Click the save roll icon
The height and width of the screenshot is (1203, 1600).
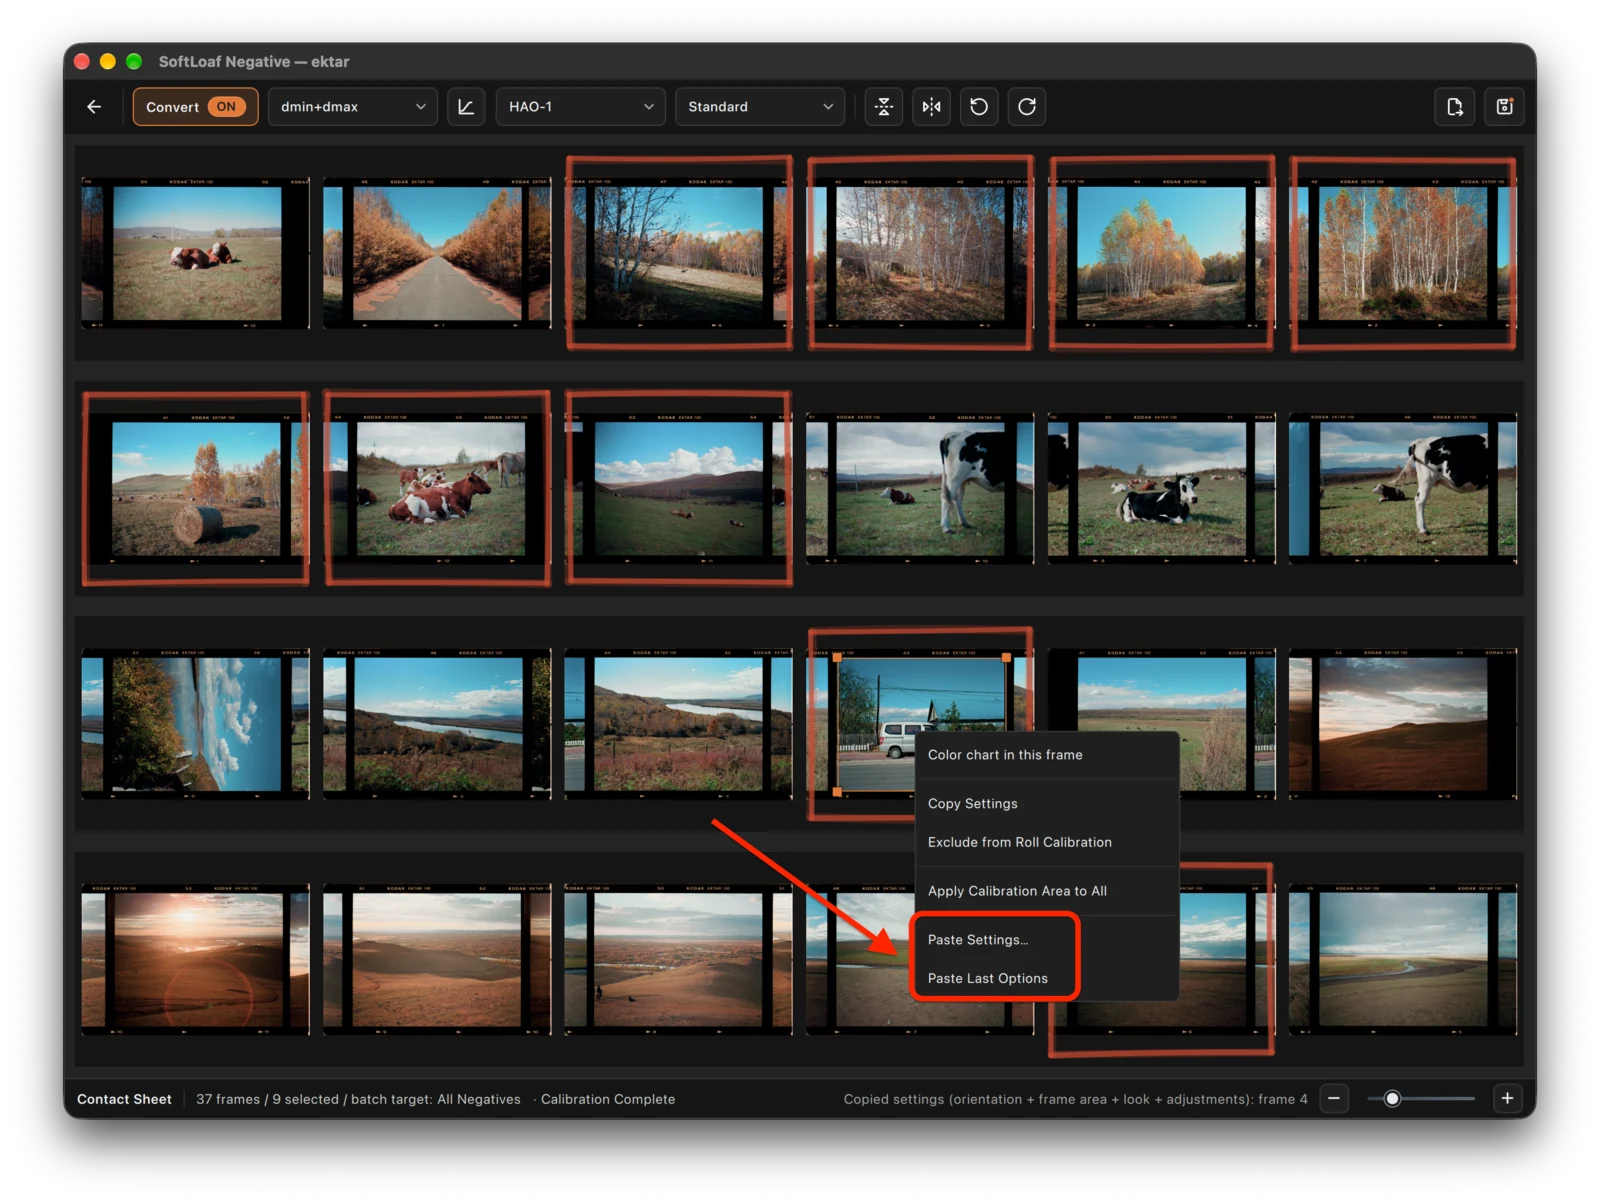pyautogui.click(x=1504, y=107)
